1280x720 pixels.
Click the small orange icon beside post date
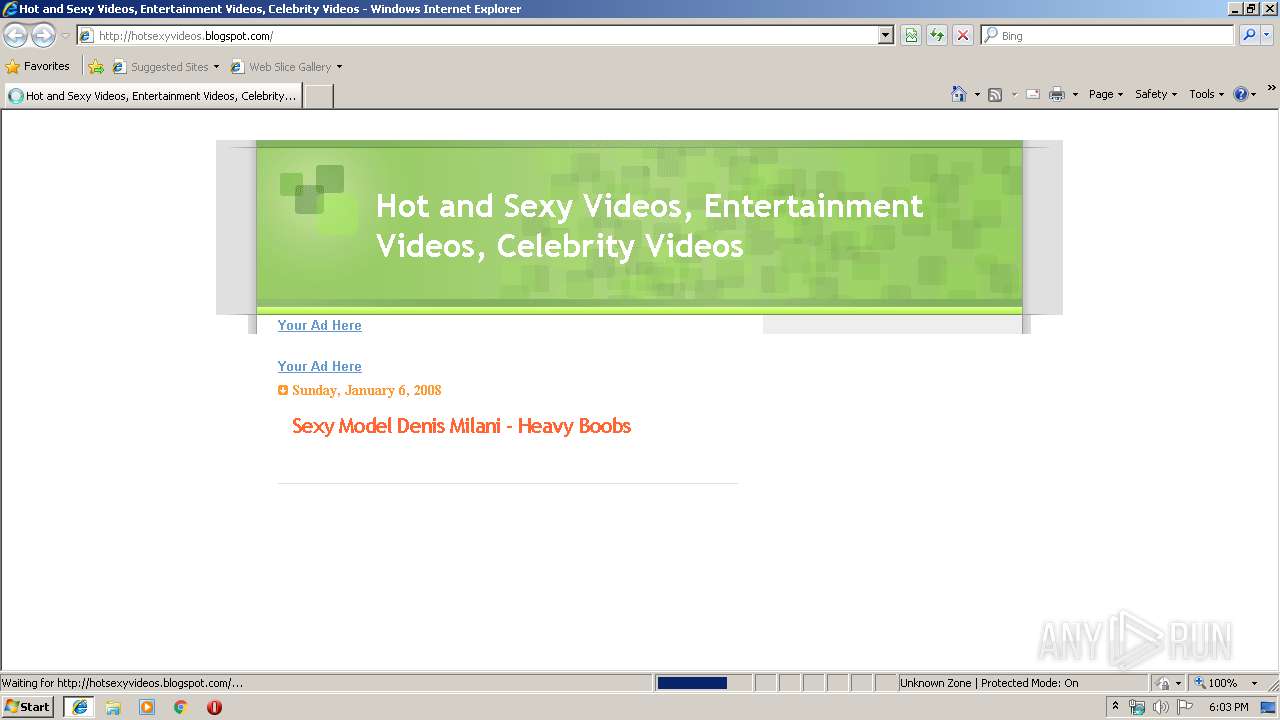coord(283,390)
